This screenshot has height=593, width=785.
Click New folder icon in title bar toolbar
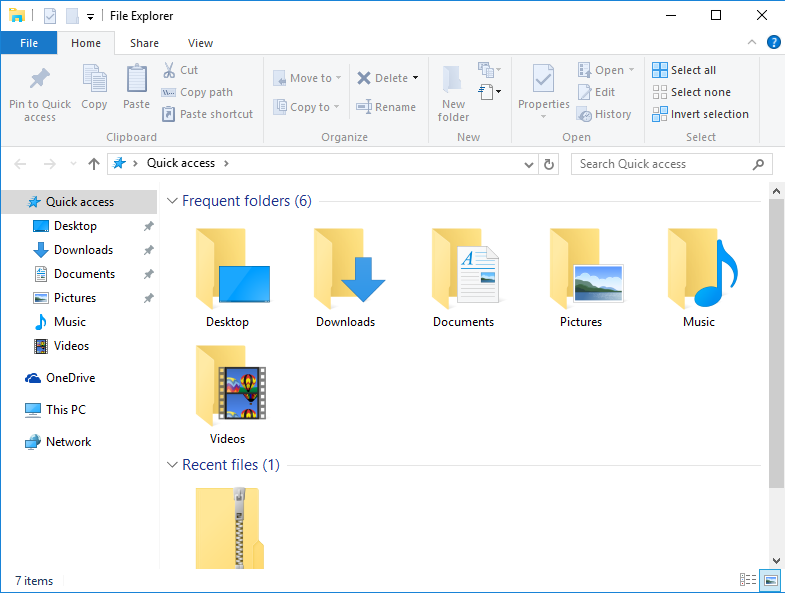click(x=73, y=16)
